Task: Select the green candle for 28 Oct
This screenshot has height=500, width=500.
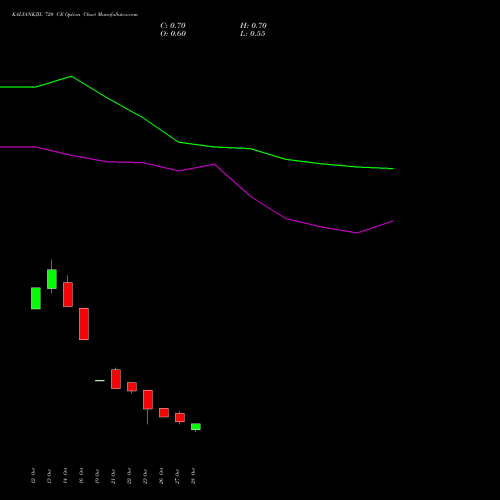Action: tap(196, 427)
